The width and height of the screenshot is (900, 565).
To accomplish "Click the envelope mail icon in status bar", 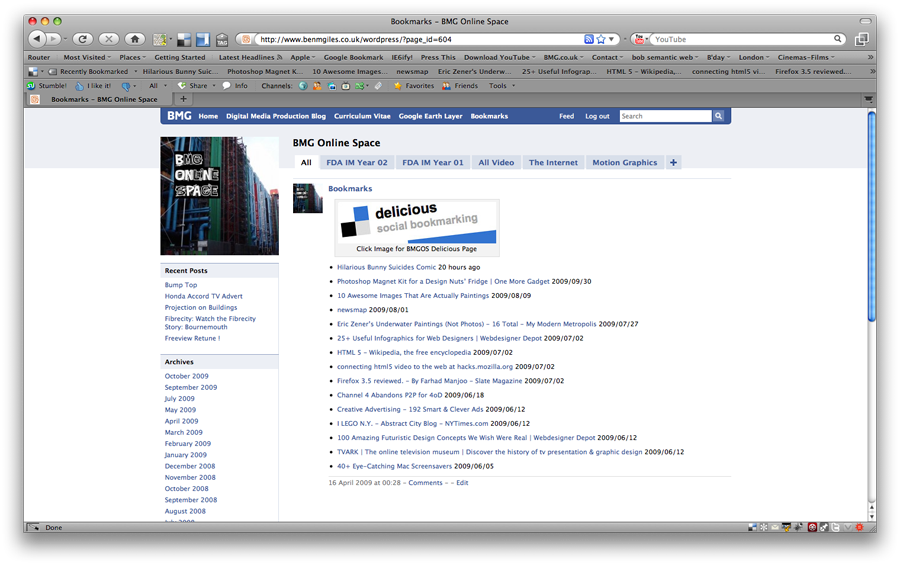I will tap(775, 527).
